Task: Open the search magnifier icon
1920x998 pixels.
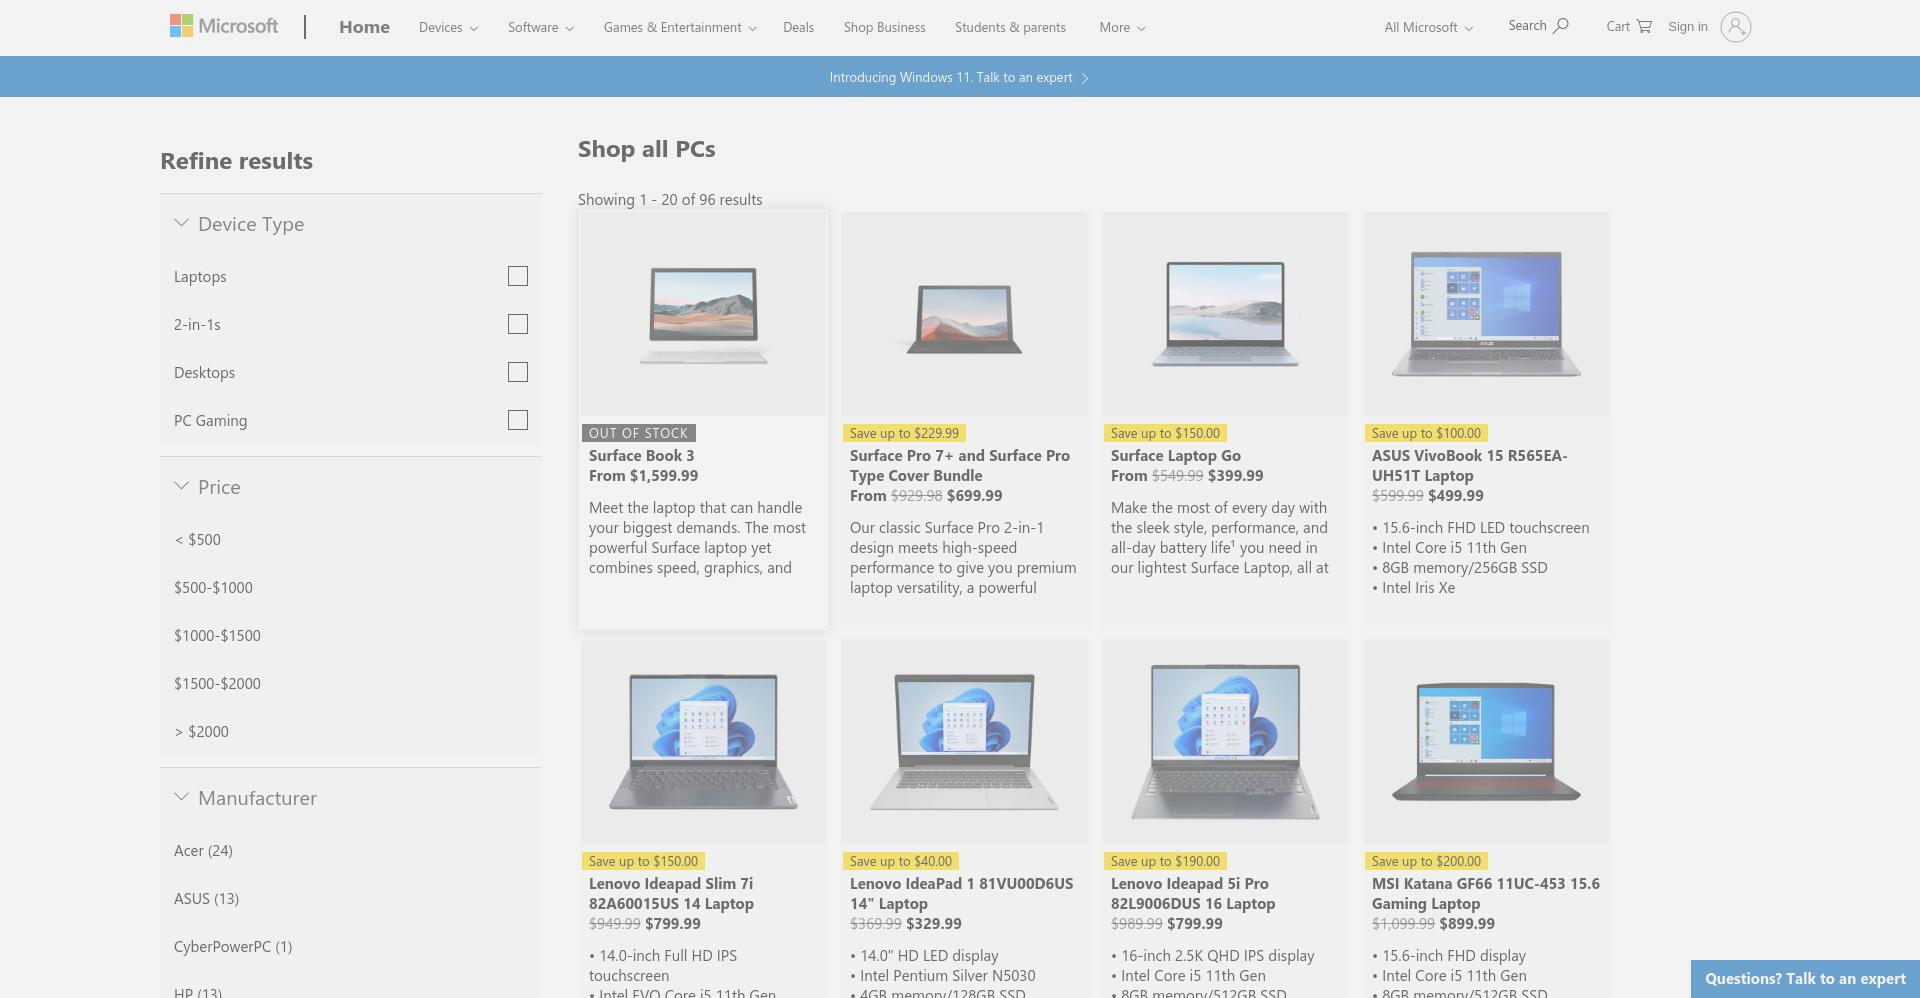Action: click(1561, 25)
